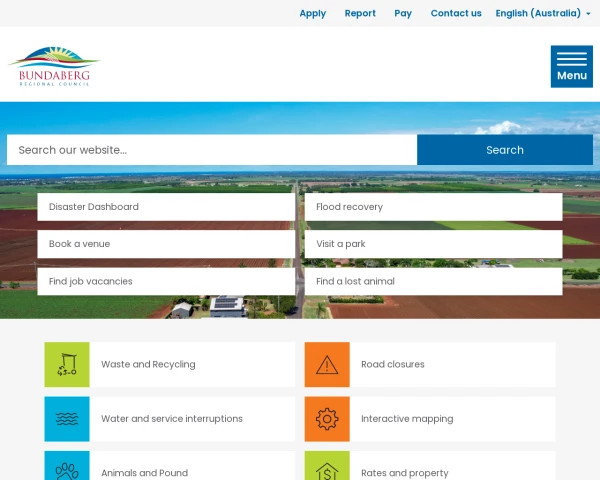Screen dimensions: 600x480
Task: Click the Bundaberg Regional Council logo
Action: pos(54,67)
